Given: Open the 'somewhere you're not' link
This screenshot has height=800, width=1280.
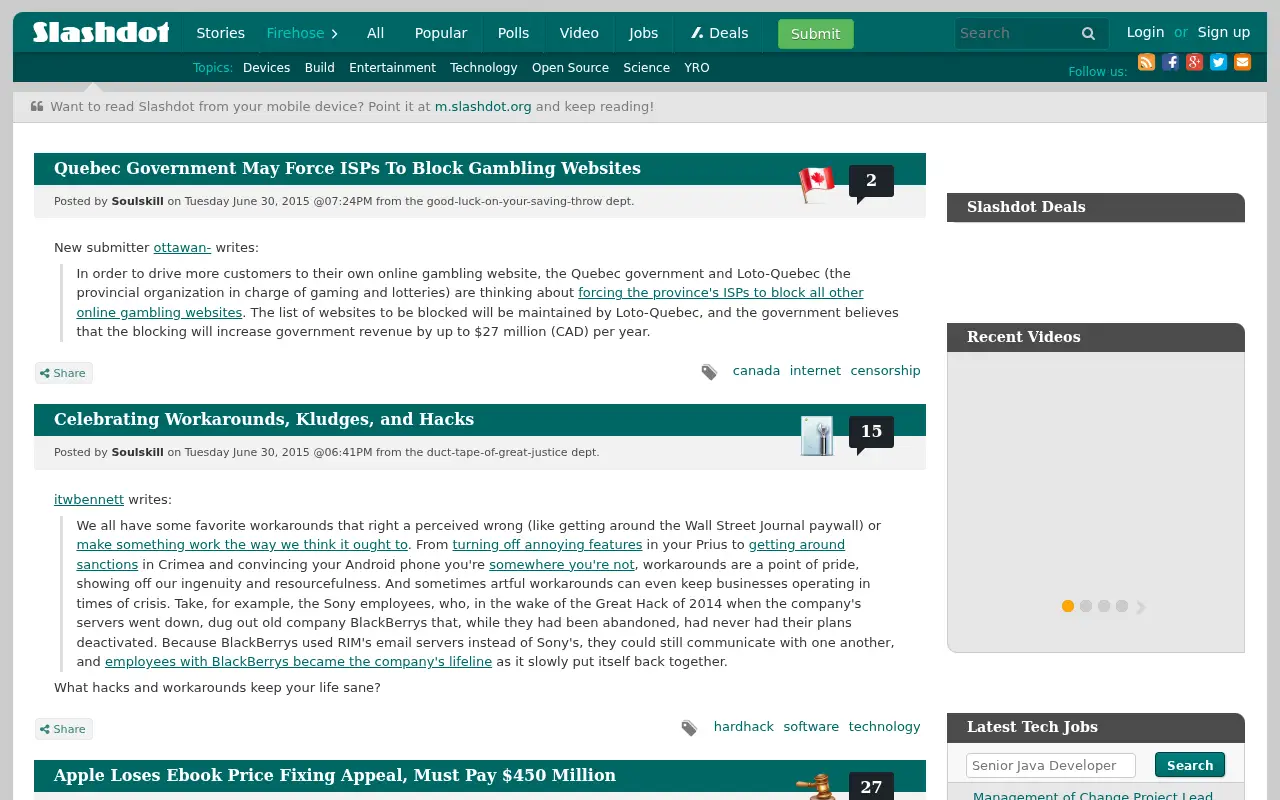Looking at the screenshot, I should pyautogui.click(x=562, y=564).
